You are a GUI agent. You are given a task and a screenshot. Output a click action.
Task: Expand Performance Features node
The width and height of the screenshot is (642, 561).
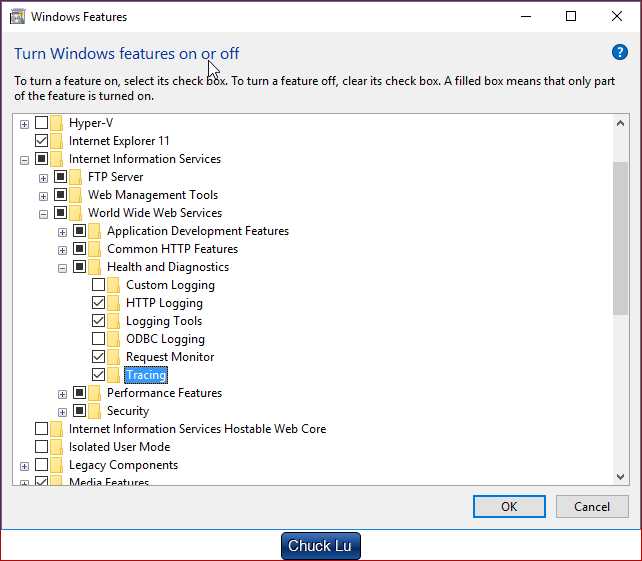click(x=62, y=394)
